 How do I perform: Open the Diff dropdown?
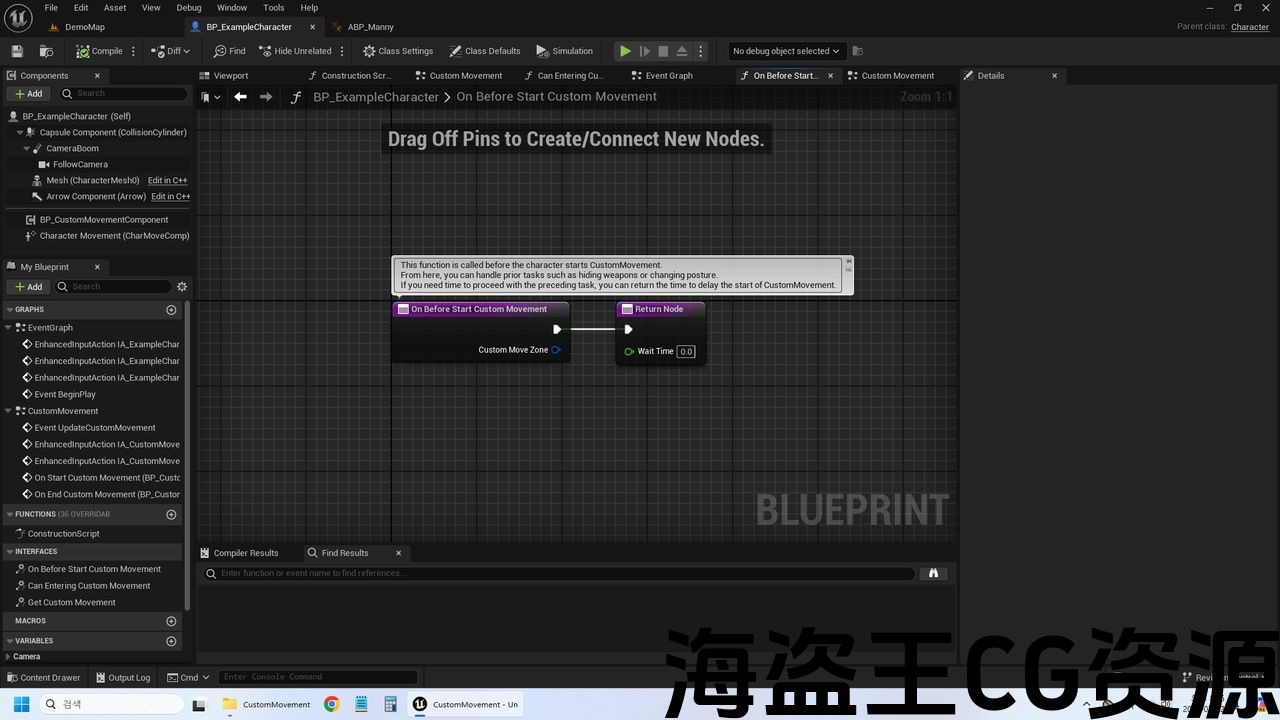170,51
